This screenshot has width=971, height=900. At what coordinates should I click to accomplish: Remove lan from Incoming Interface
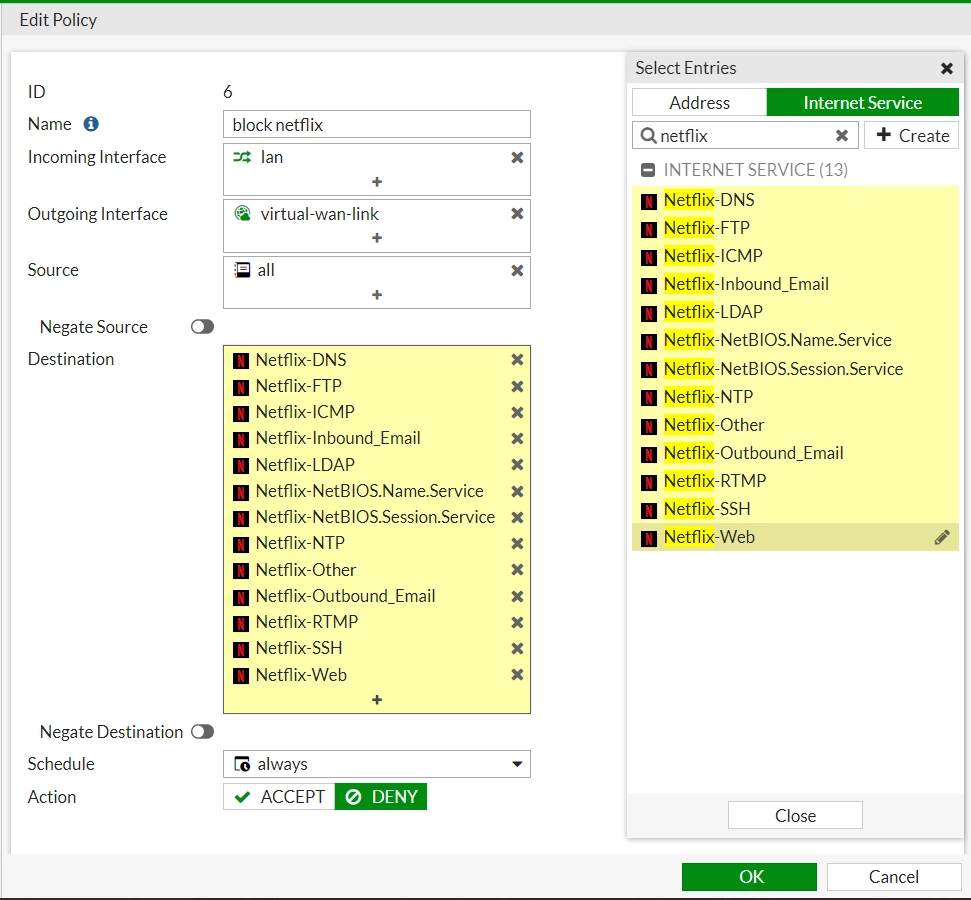pyautogui.click(x=517, y=157)
